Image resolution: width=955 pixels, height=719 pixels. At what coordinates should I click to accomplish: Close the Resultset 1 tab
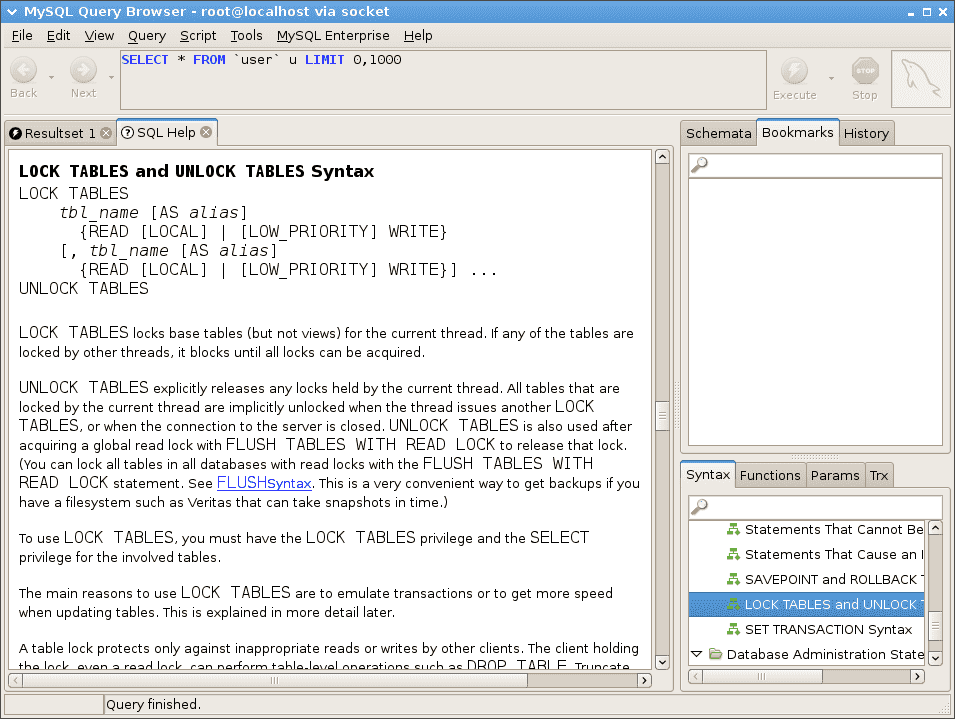tap(106, 133)
